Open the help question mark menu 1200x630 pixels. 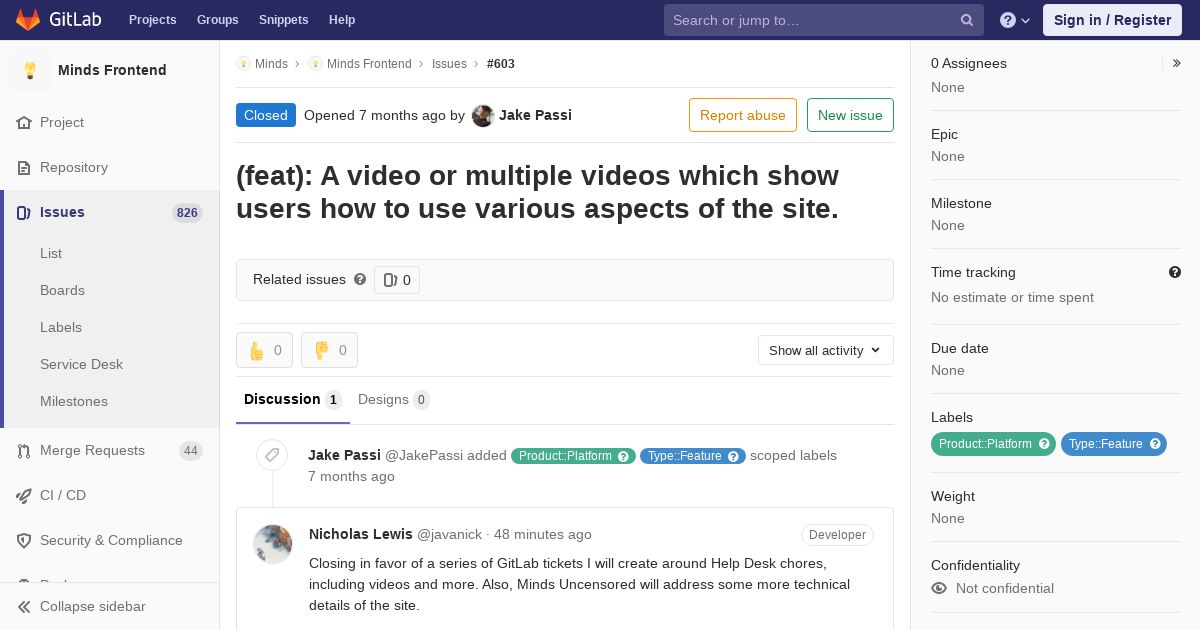point(1015,20)
